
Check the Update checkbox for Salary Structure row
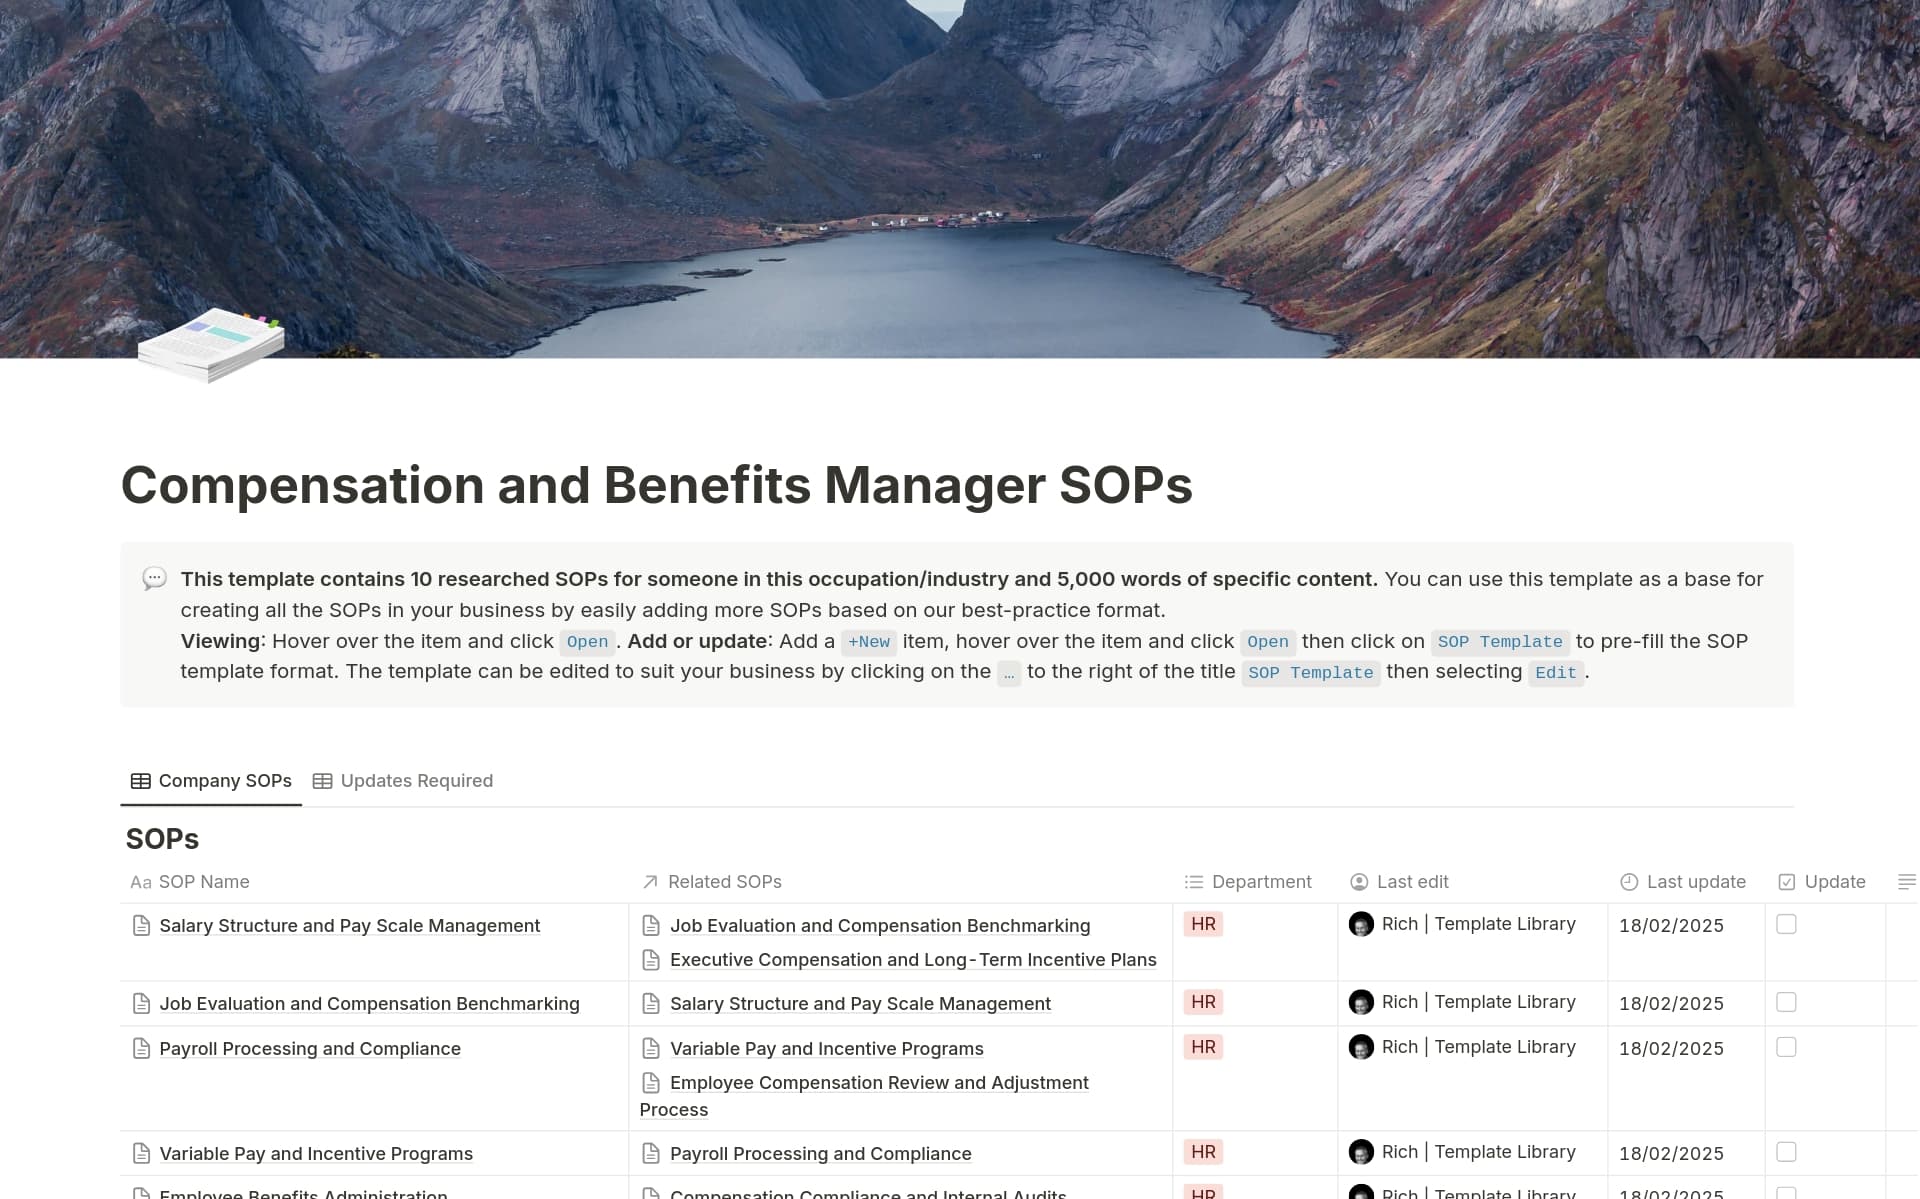(x=1785, y=925)
